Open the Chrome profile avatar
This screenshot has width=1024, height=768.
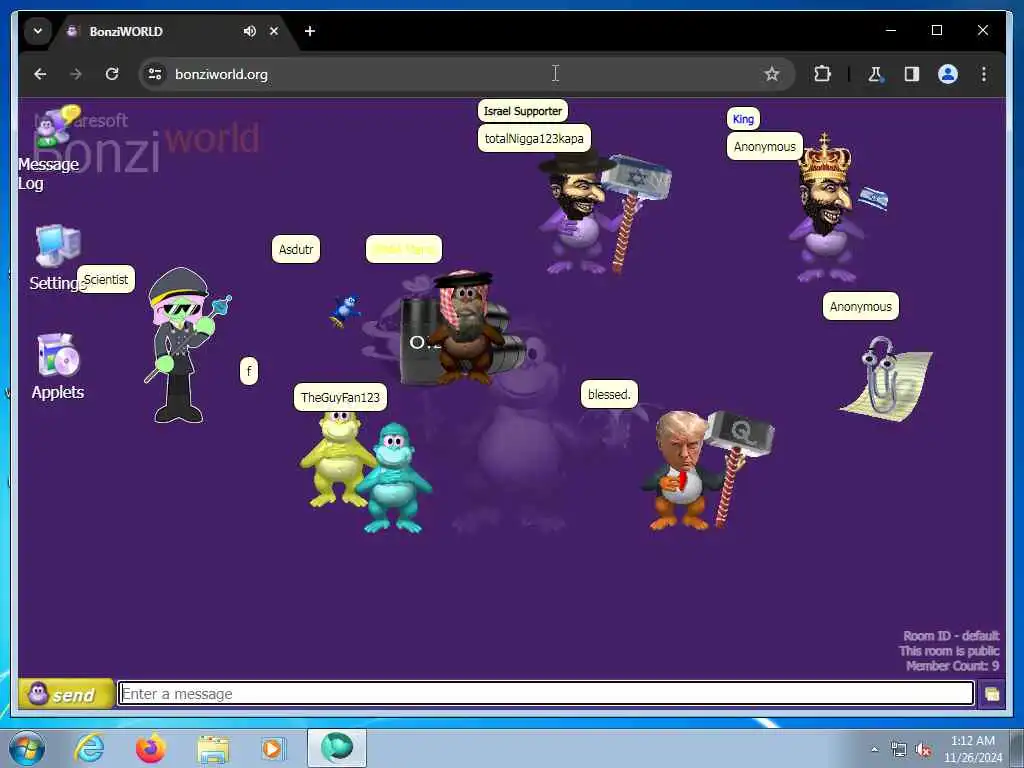point(948,74)
